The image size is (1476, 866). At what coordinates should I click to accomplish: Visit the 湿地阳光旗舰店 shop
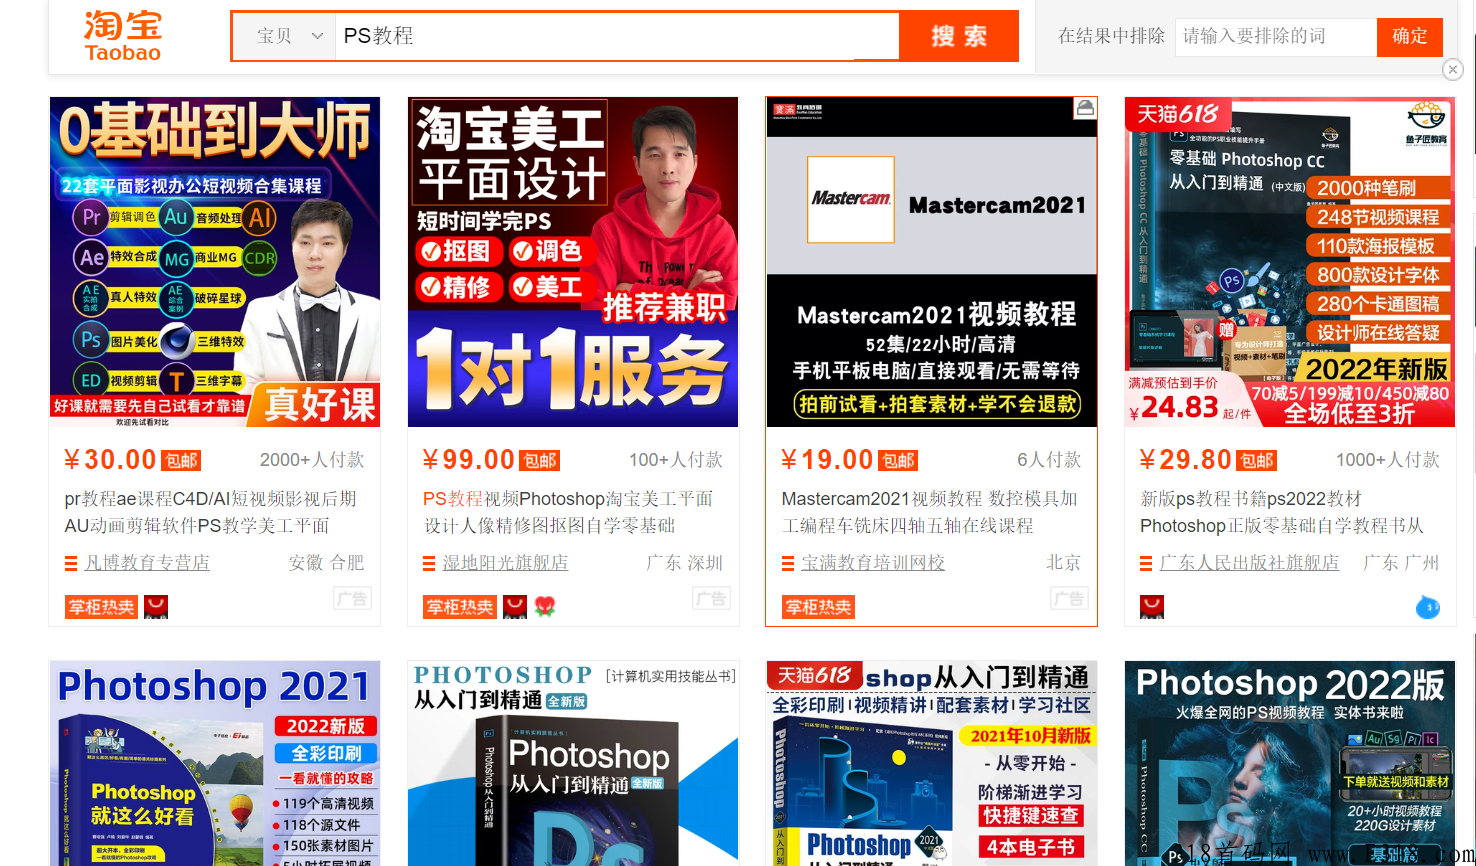[x=505, y=563]
